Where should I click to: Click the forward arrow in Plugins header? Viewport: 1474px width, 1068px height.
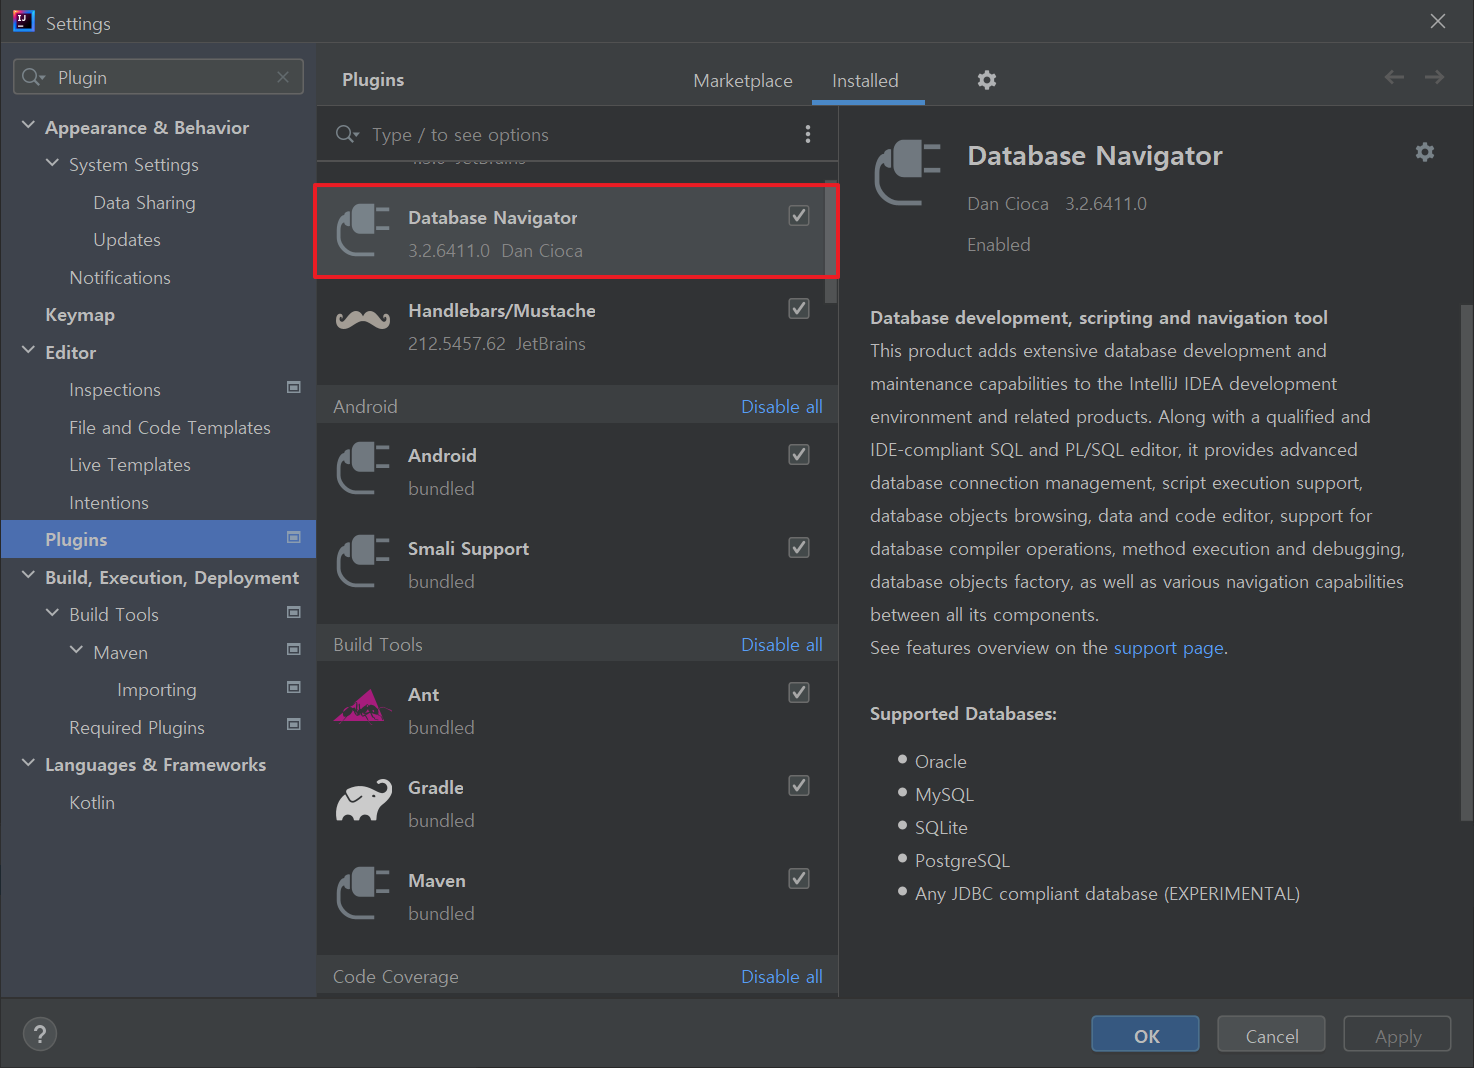1435,77
